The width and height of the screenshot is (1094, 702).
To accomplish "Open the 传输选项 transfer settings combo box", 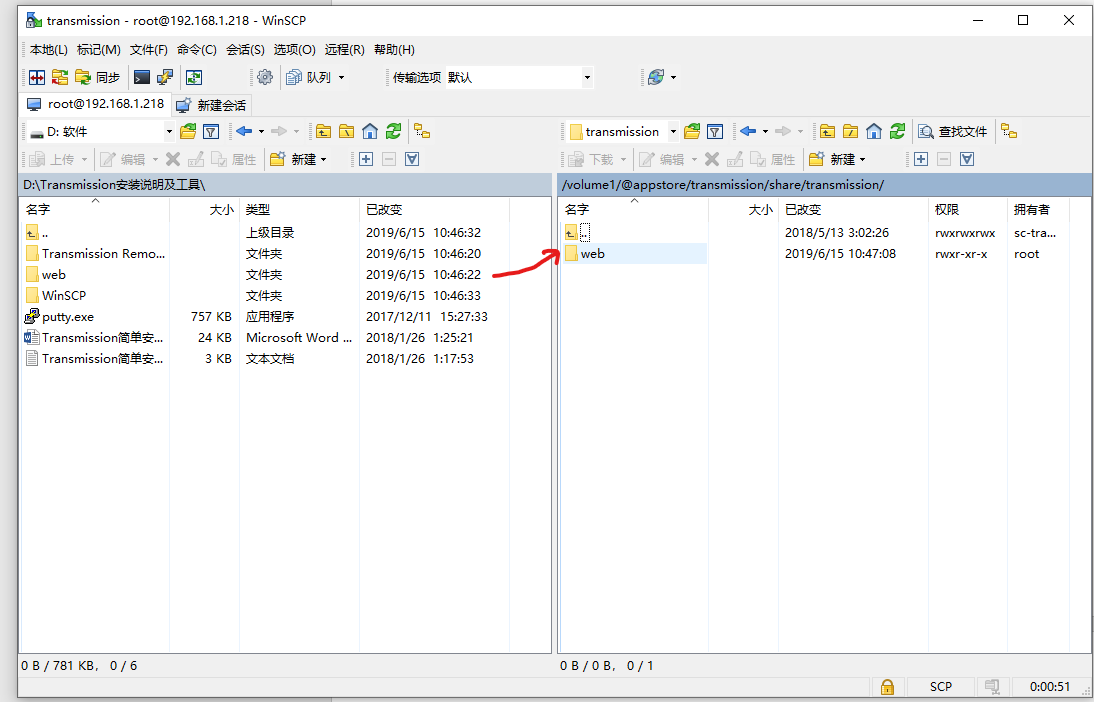I will (519, 77).
